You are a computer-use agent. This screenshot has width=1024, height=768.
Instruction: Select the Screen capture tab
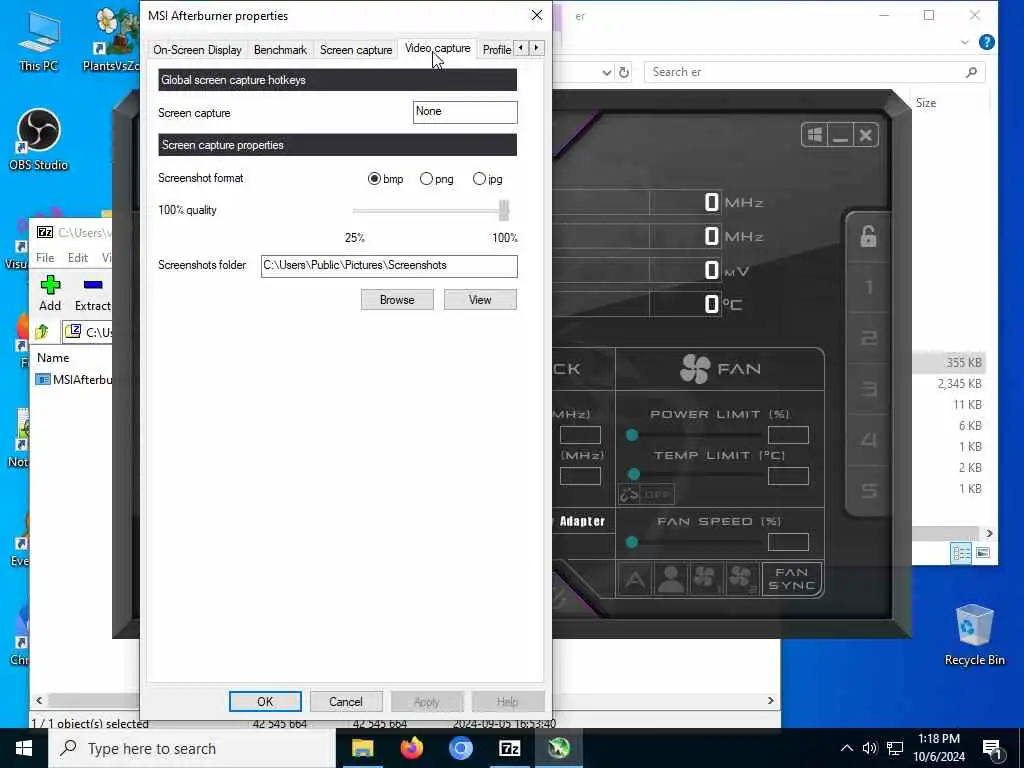point(356,50)
